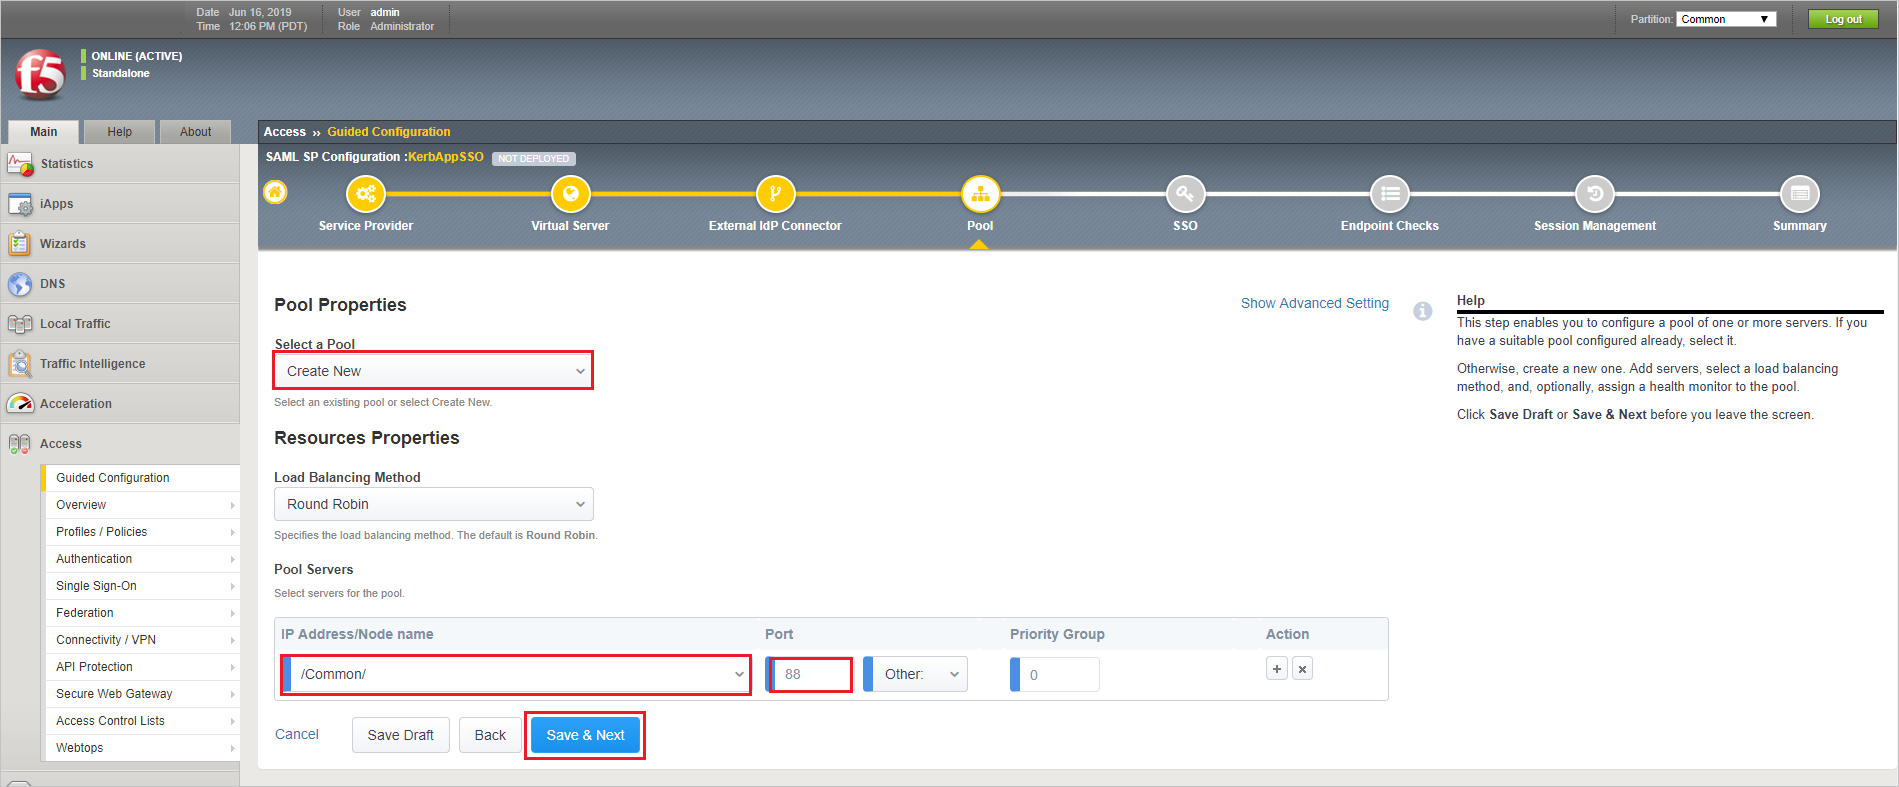Image resolution: width=1899 pixels, height=787 pixels.
Task: Open the IP Address/Node name dropdown
Action: tap(516, 674)
